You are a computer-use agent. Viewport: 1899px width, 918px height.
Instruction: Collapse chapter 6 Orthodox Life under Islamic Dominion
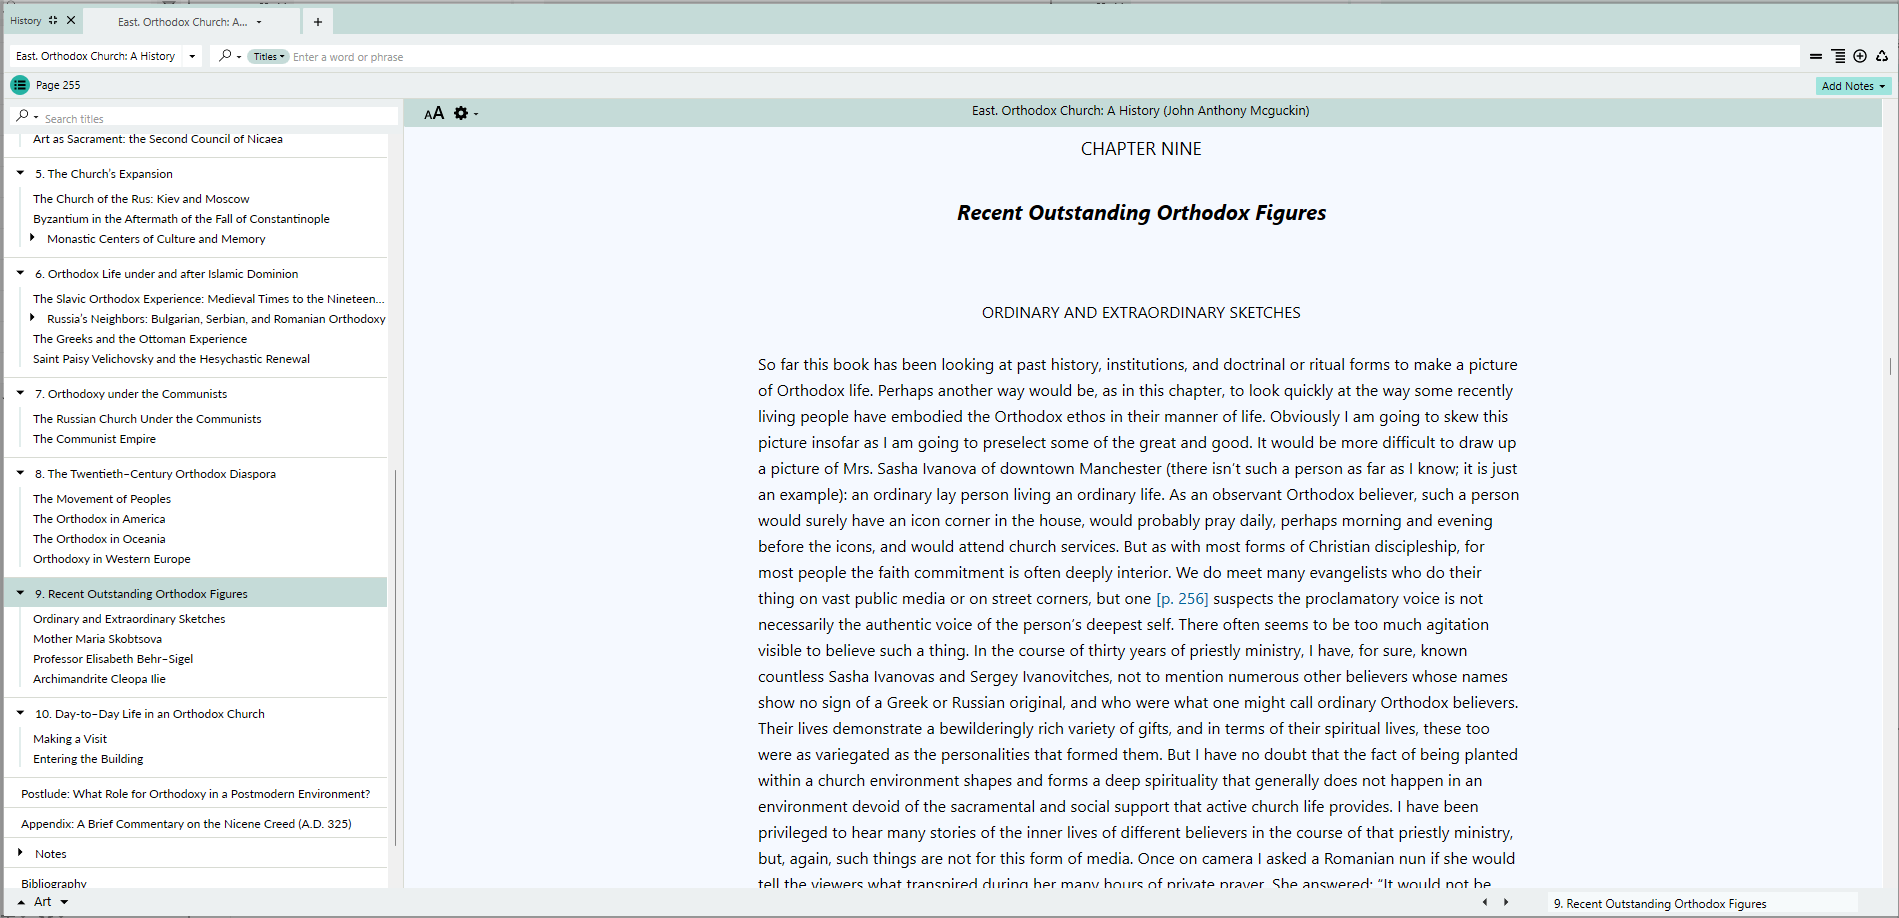[x=20, y=273]
